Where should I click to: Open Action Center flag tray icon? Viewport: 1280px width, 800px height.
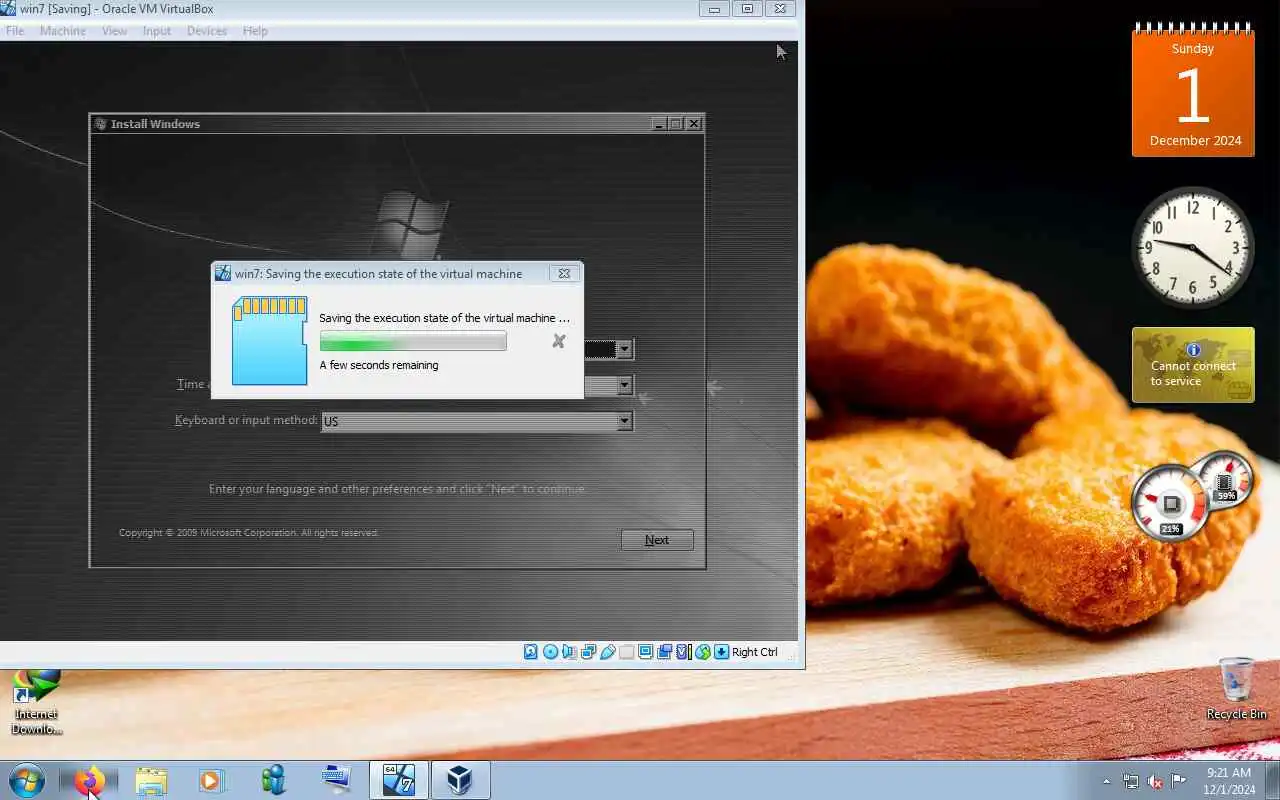1179,781
